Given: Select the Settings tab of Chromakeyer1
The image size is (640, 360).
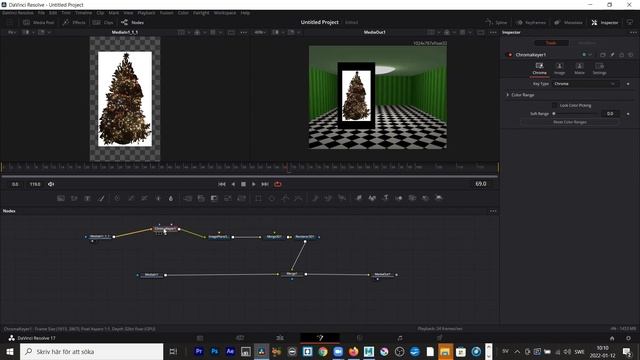Looking at the screenshot, I should click(599, 69).
